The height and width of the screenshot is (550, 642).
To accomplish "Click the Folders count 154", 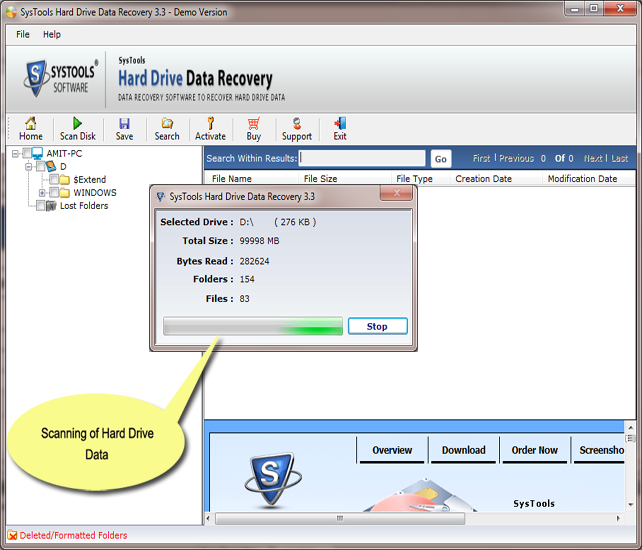I will click(x=247, y=279).
